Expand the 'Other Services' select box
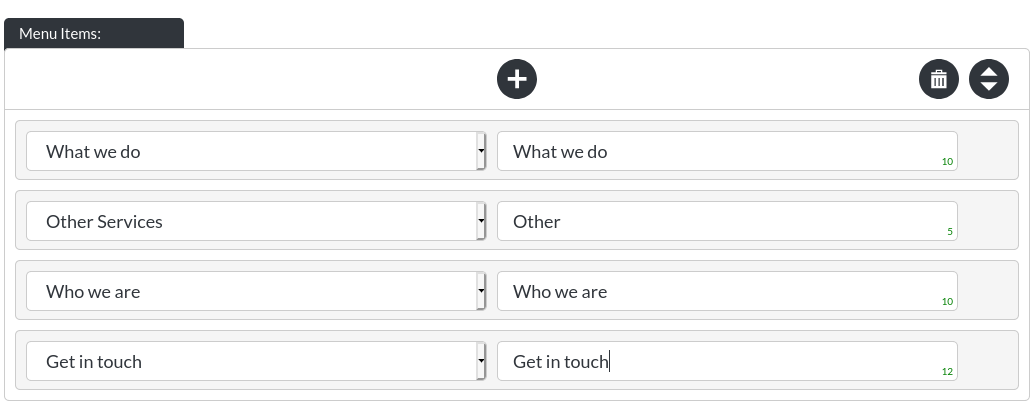1034x419 pixels. click(255, 222)
